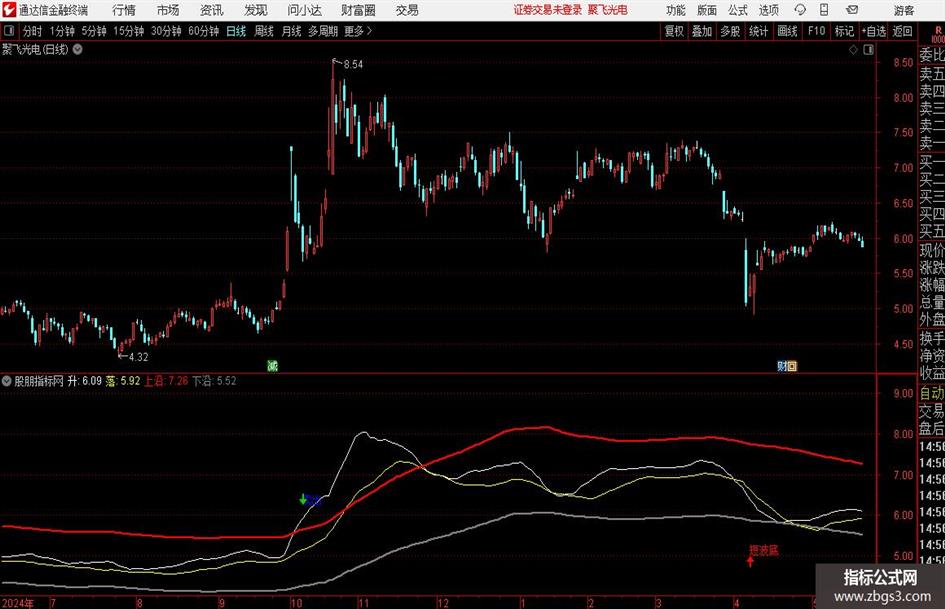Open the 版面 menu
The width and height of the screenshot is (945, 609).
[707, 10]
